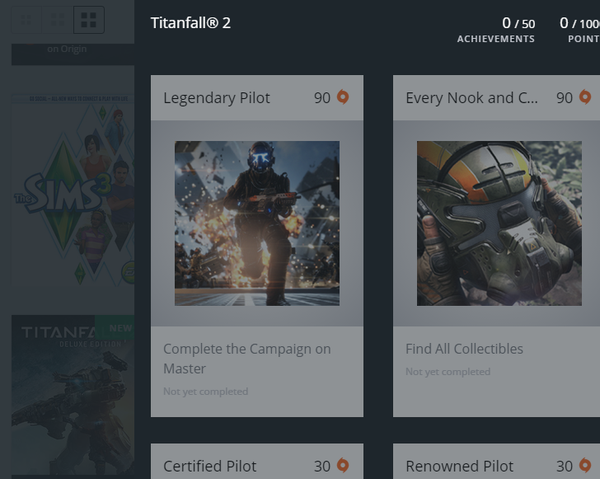Click the 90 points value on Legendary Pilot
The height and width of the screenshot is (479, 600).
[x=322, y=98]
